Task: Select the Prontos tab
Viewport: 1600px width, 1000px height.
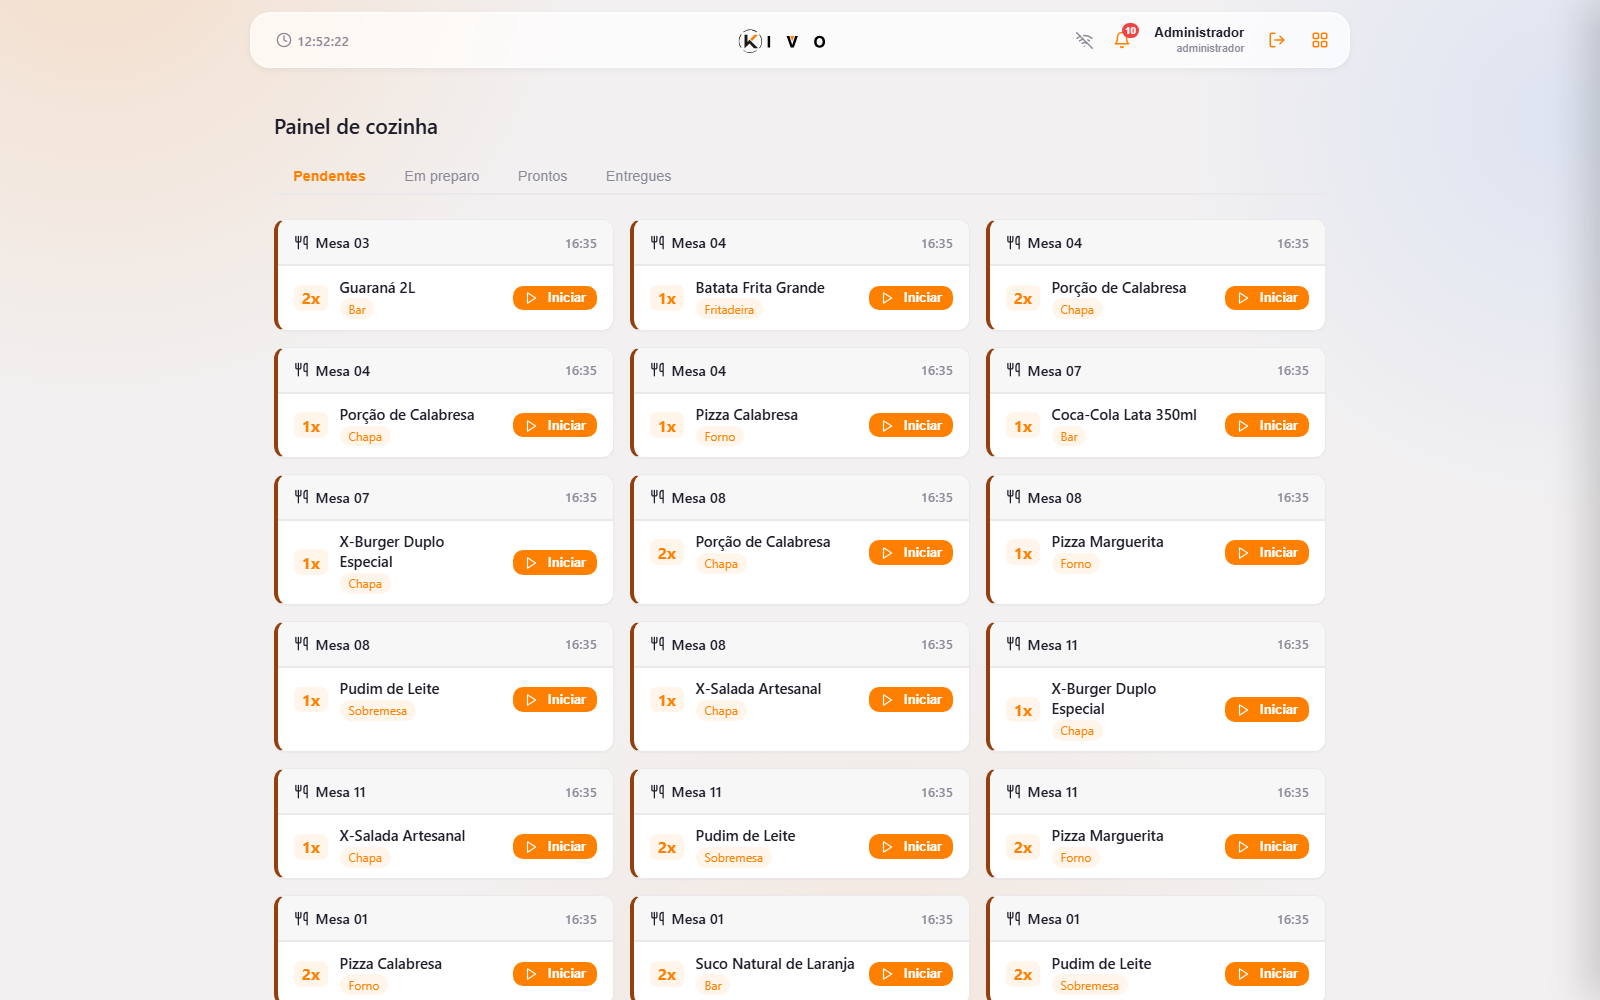Action: 542,176
